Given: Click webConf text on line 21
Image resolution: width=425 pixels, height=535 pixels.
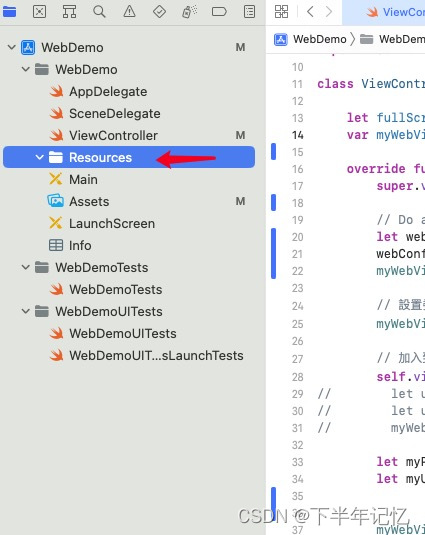Looking at the screenshot, I should pyautogui.click(x=400, y=254).
